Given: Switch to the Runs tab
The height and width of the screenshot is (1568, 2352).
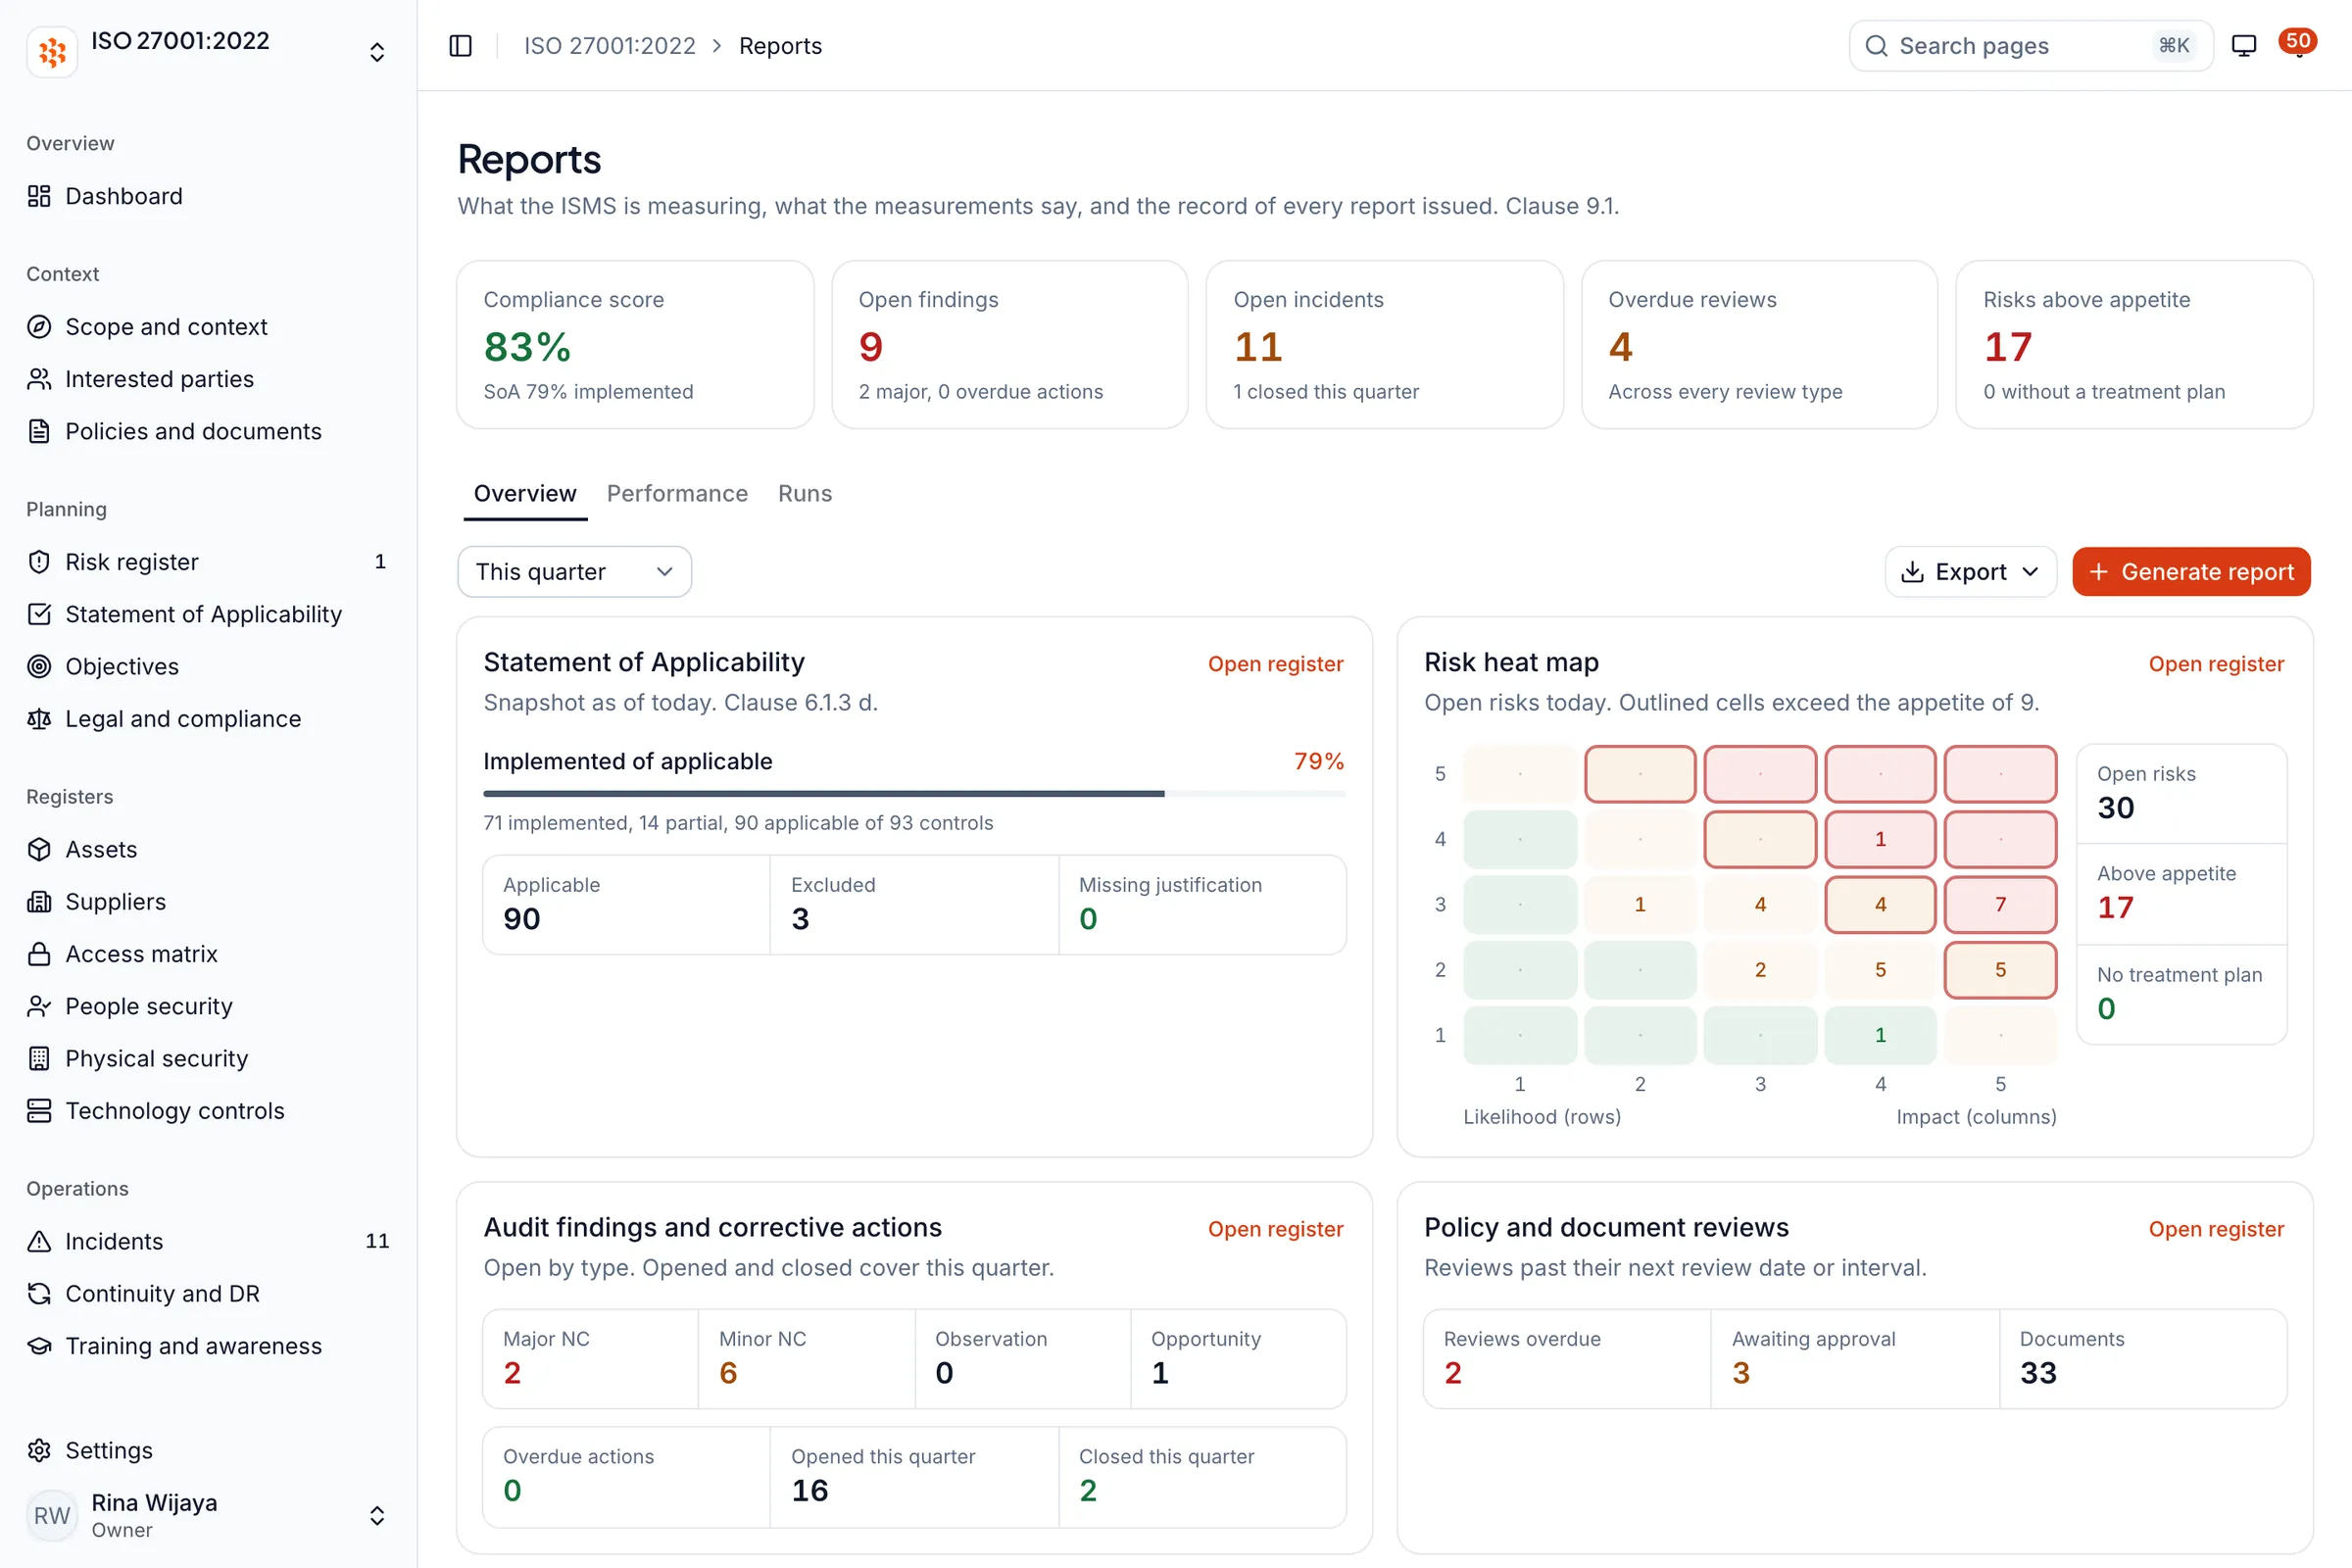Looking at the screenshot, I should tap(805, 494).
